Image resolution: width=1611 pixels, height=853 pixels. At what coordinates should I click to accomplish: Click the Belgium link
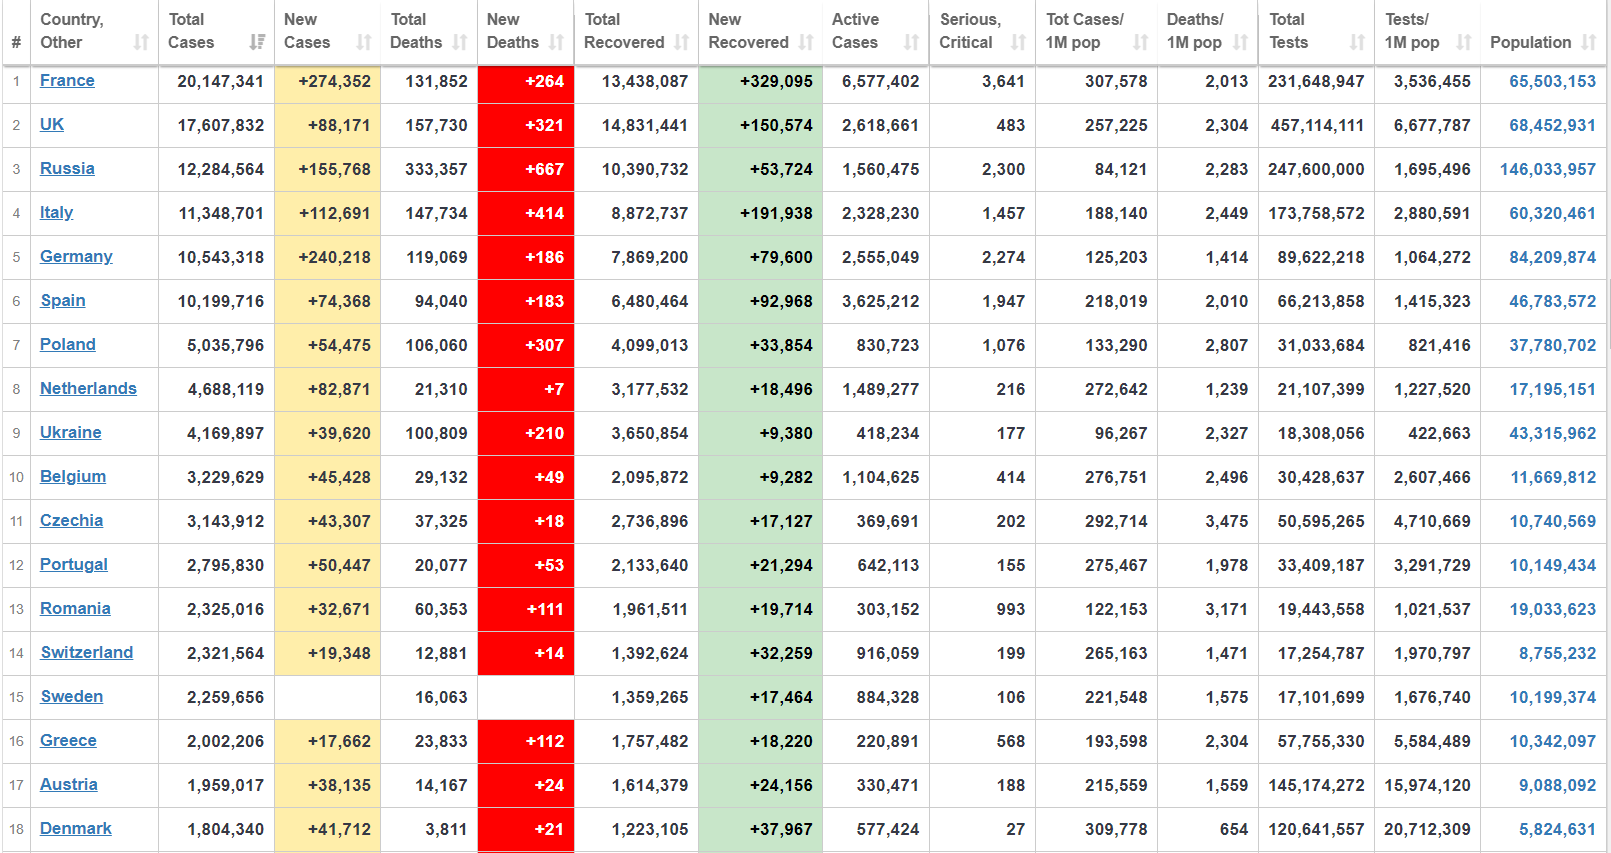point(73,476)
